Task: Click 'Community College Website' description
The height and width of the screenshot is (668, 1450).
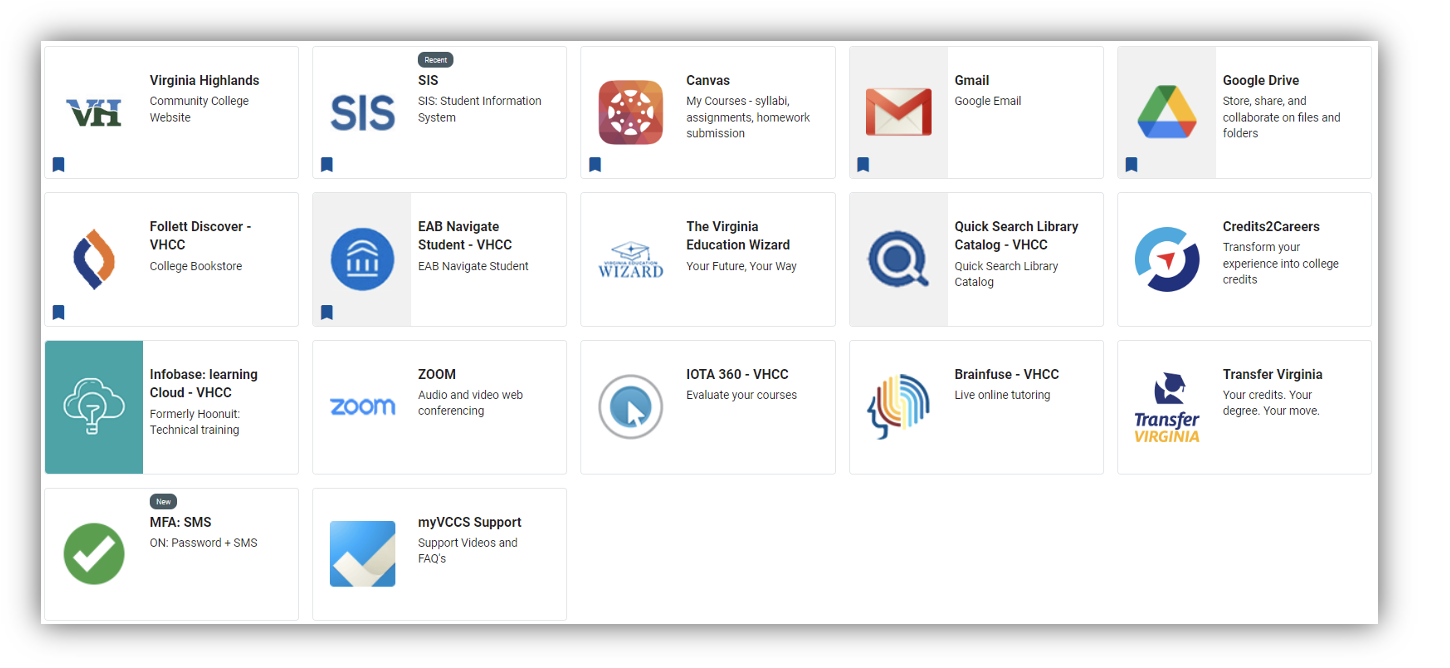Action: [x=199, y=109]
